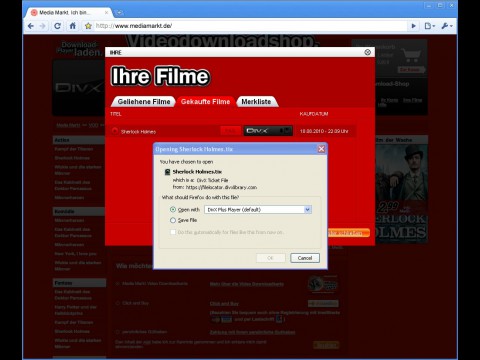Click the Cancel button in dialog

coord(305,258)
